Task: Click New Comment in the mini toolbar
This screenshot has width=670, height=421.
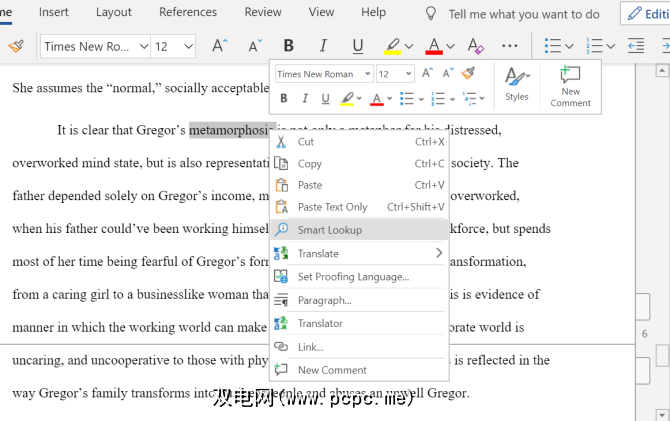Action: (x=570, y=87)
